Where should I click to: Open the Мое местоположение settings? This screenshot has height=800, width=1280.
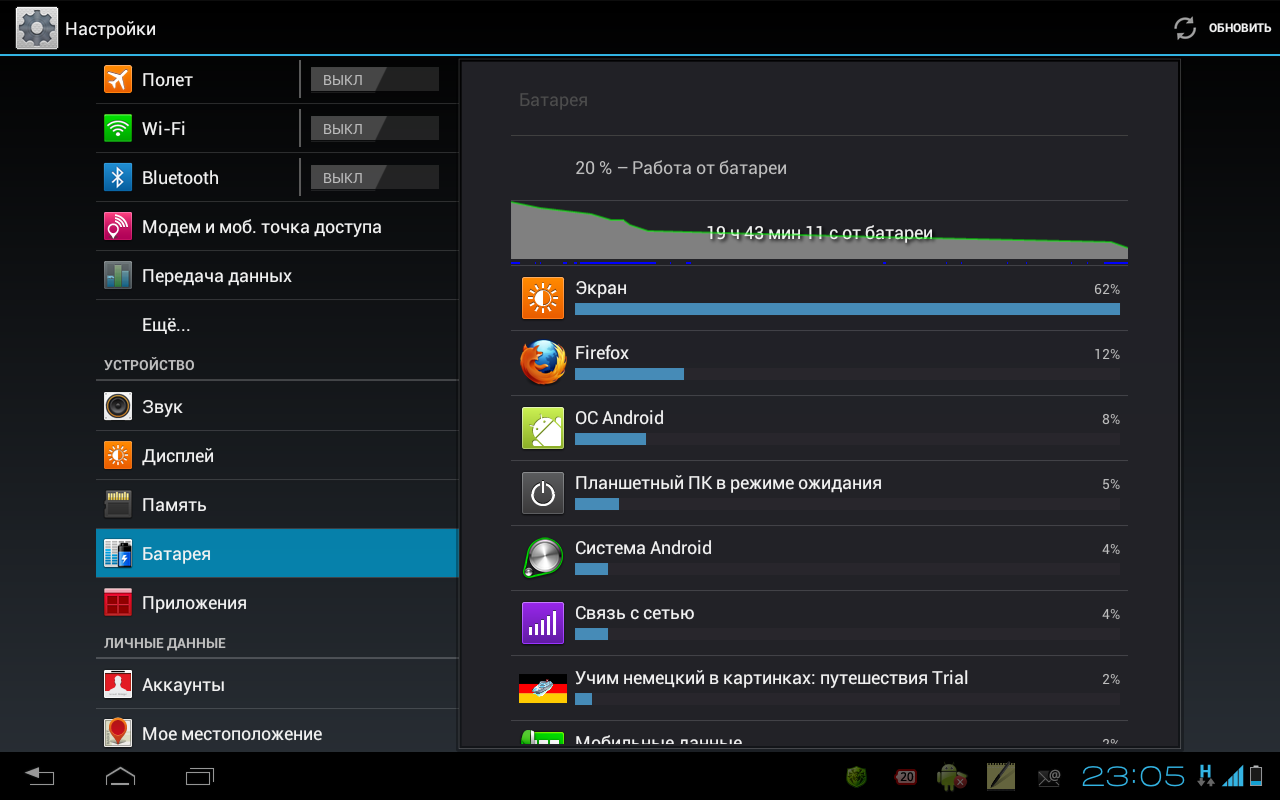click(x=277, y=733)
